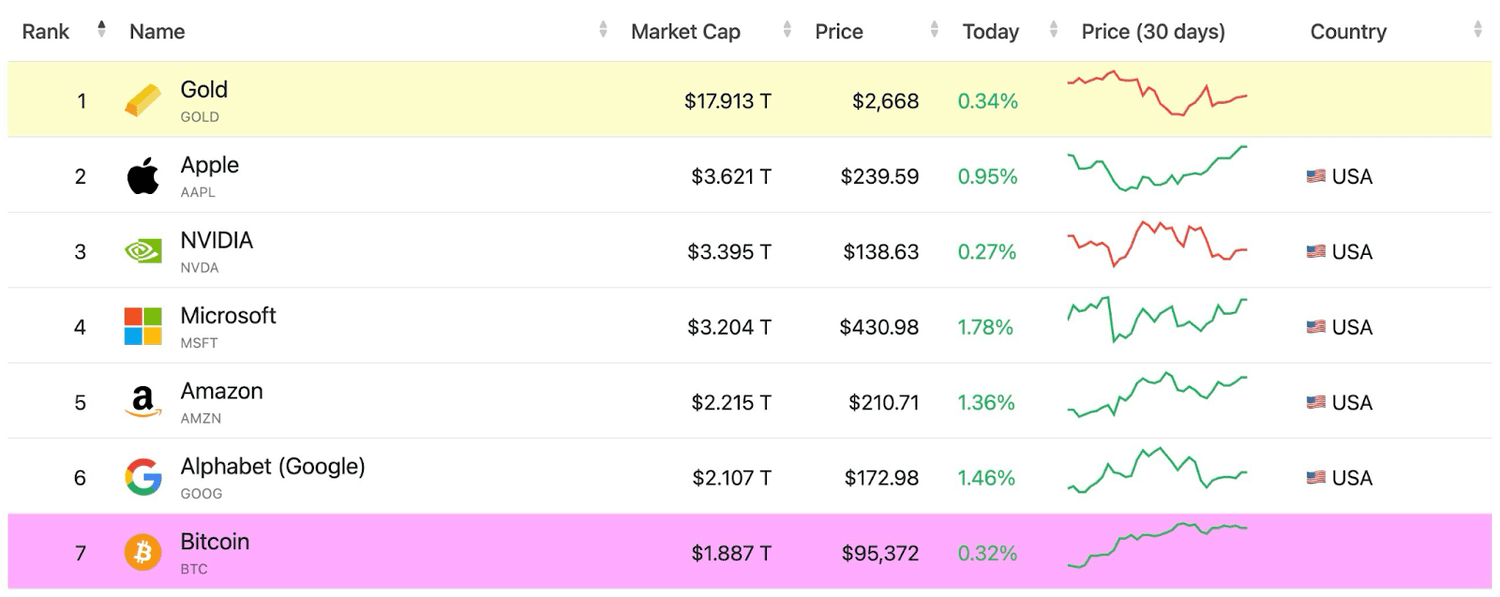Click Alphabet's price $172.98
Screen dimensions: 1500x597
(x=881, y=478)
